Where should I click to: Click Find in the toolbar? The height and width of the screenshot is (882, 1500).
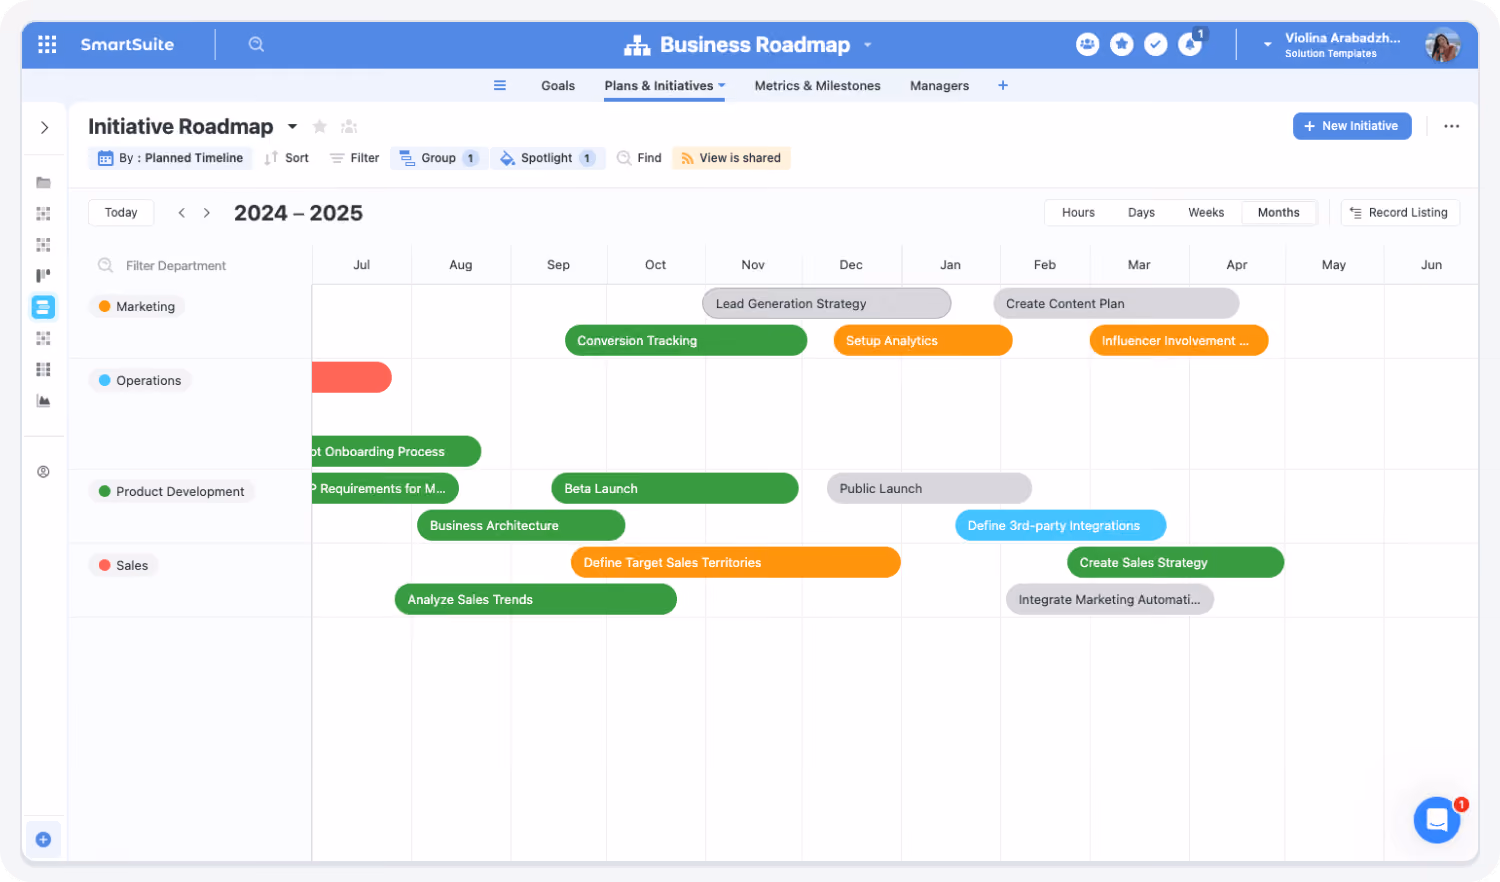coord(639,158)
